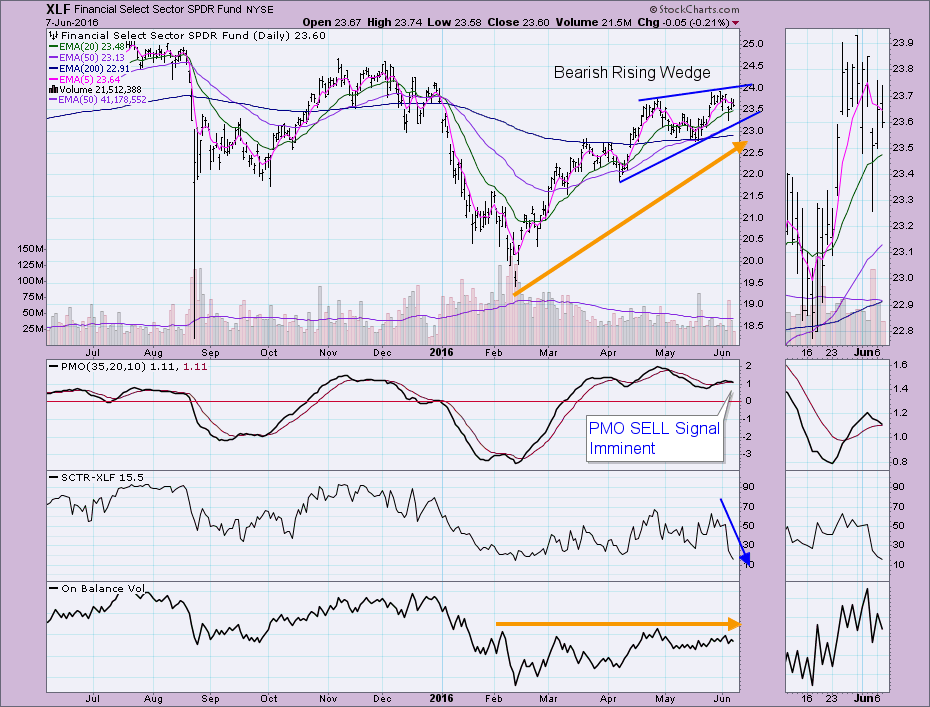Click the EMA(50) 41,178,552 volume legend entry

98,100
